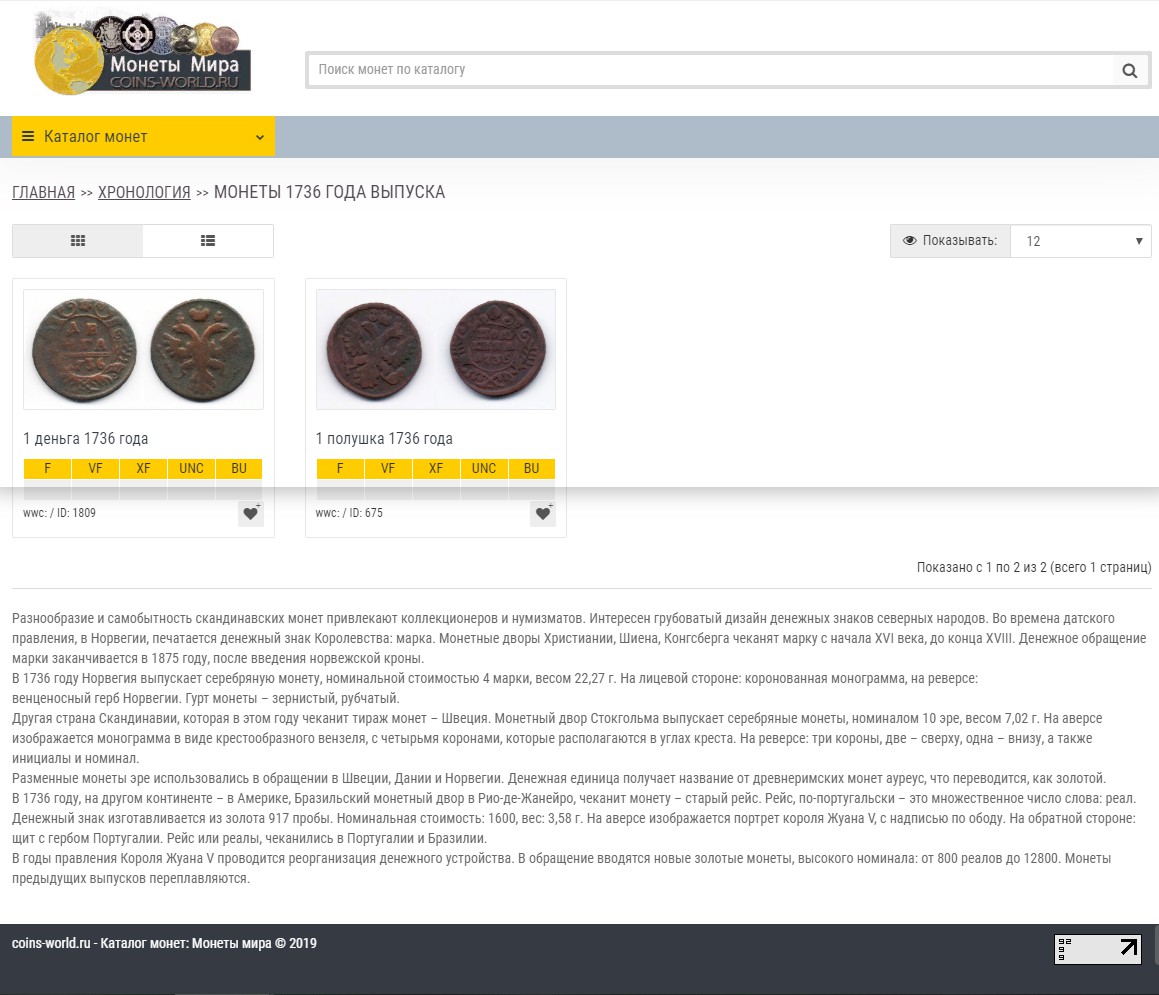Screen dimensions: 1159x995
Task: Switch to list view layout
Action: [x=208, y=241]
